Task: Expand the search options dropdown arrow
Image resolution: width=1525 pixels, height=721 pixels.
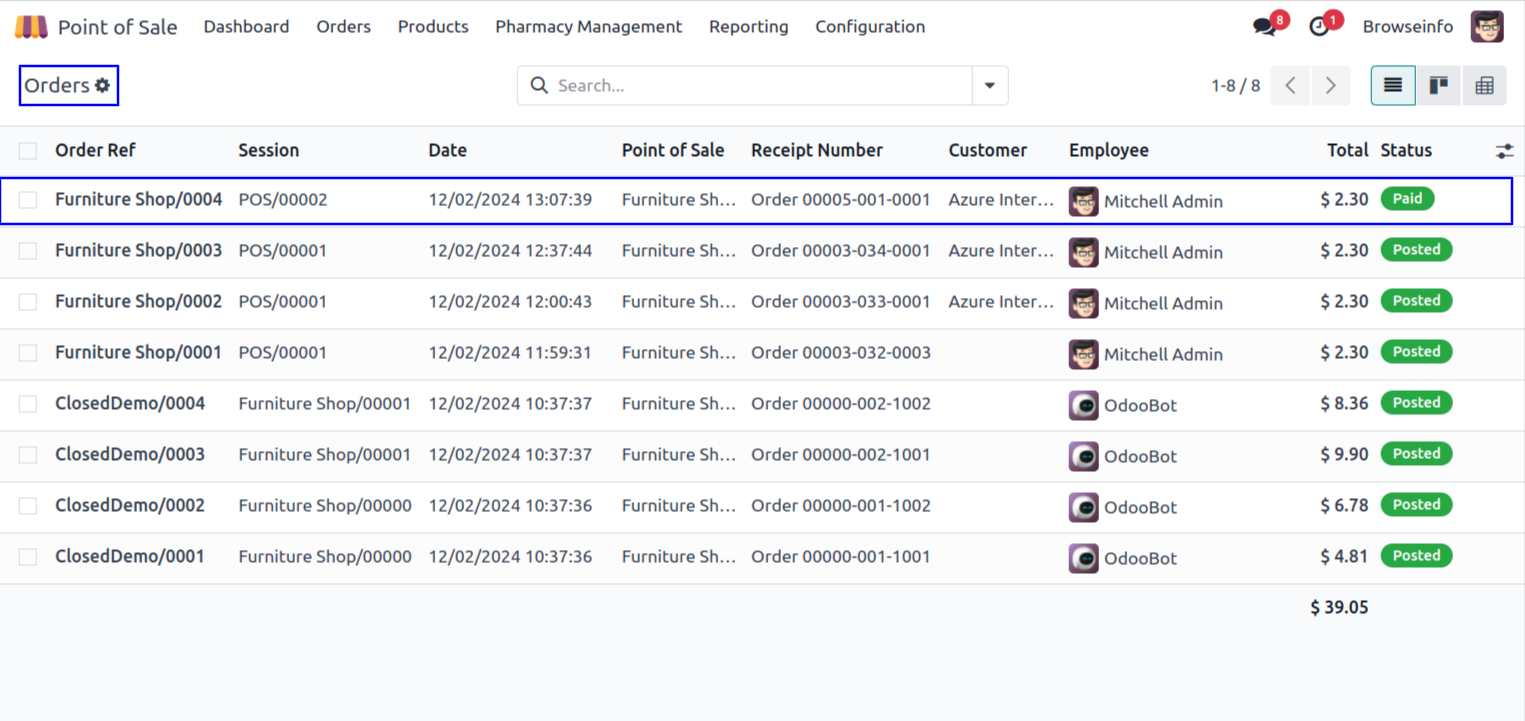Action: (989, 86)
